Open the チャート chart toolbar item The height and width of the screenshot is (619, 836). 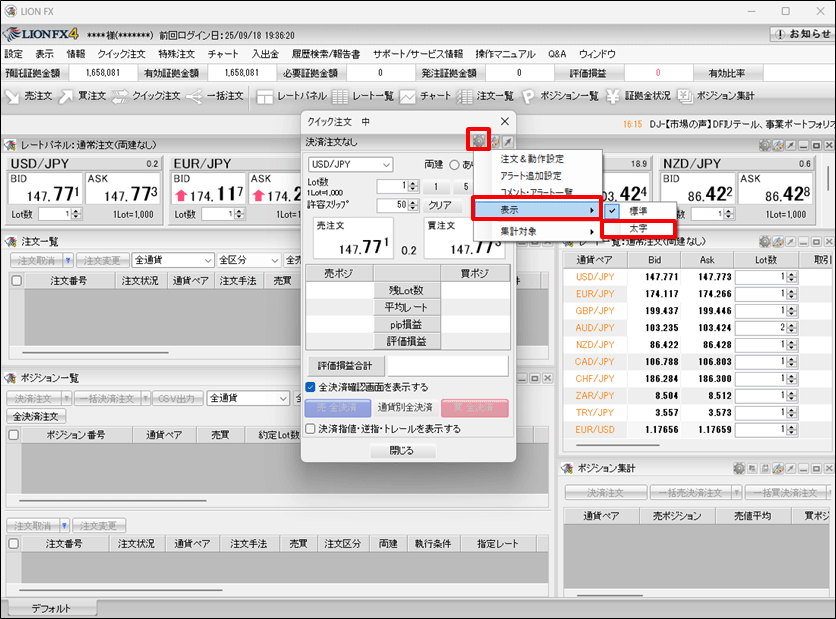click(x=425, y=96)
